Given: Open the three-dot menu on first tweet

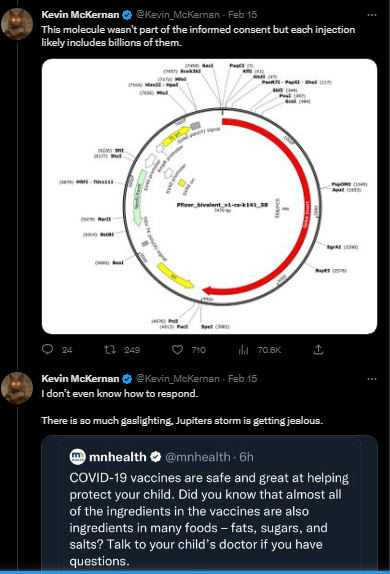Looking at the screenshot, I should click(372, 15).
